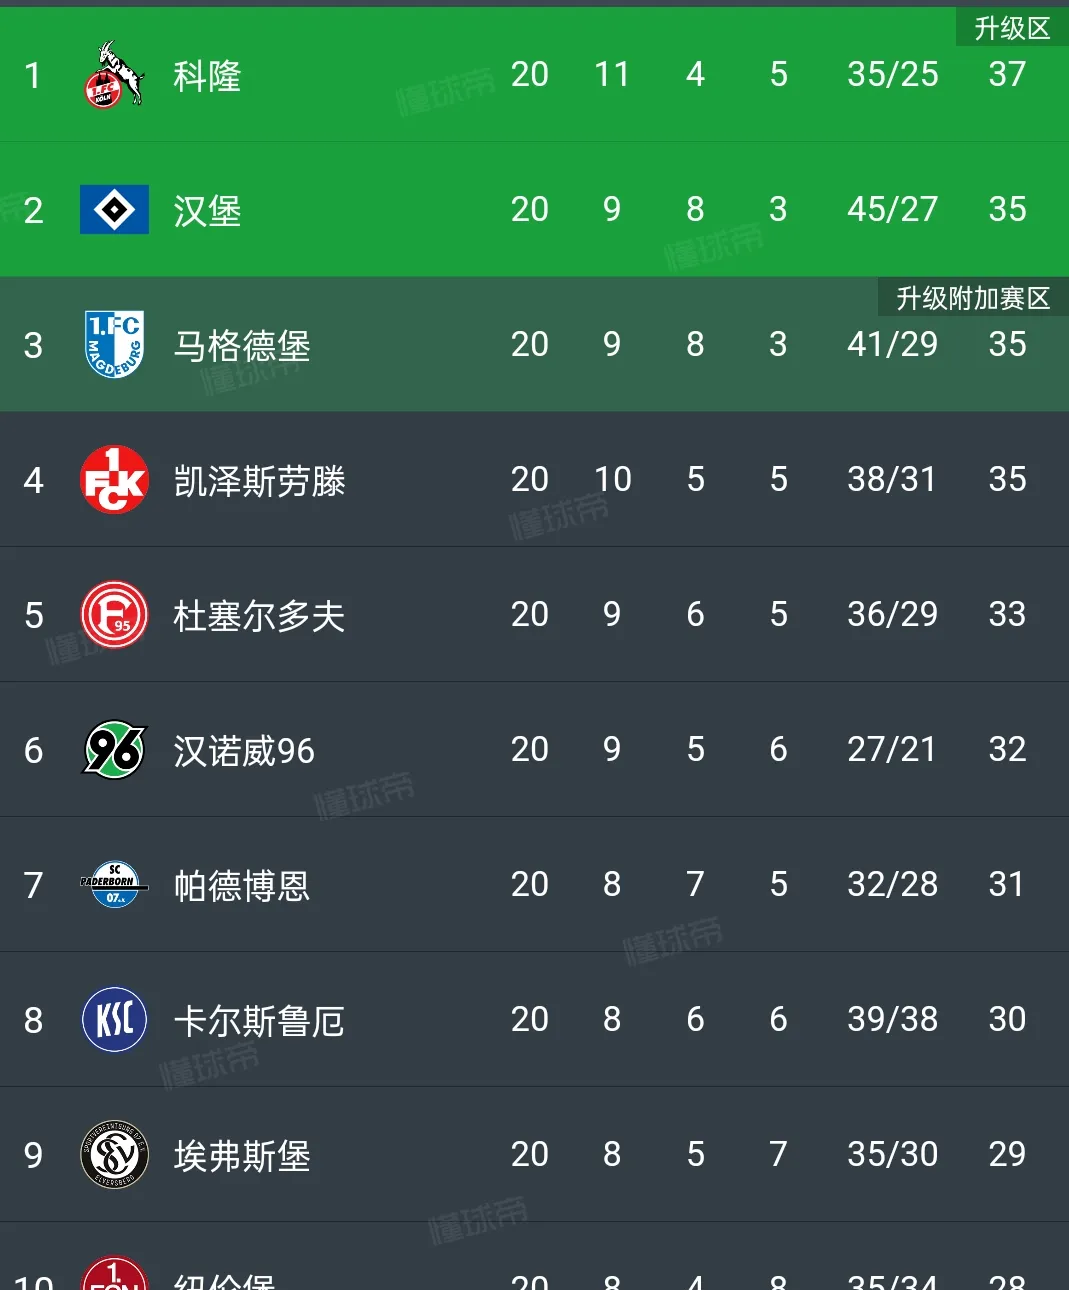Image resolution: width=1069 pixels, height=1290 pixels.
Task: Select the 埃弗斯堡 team name
Action: point(242,1156)
